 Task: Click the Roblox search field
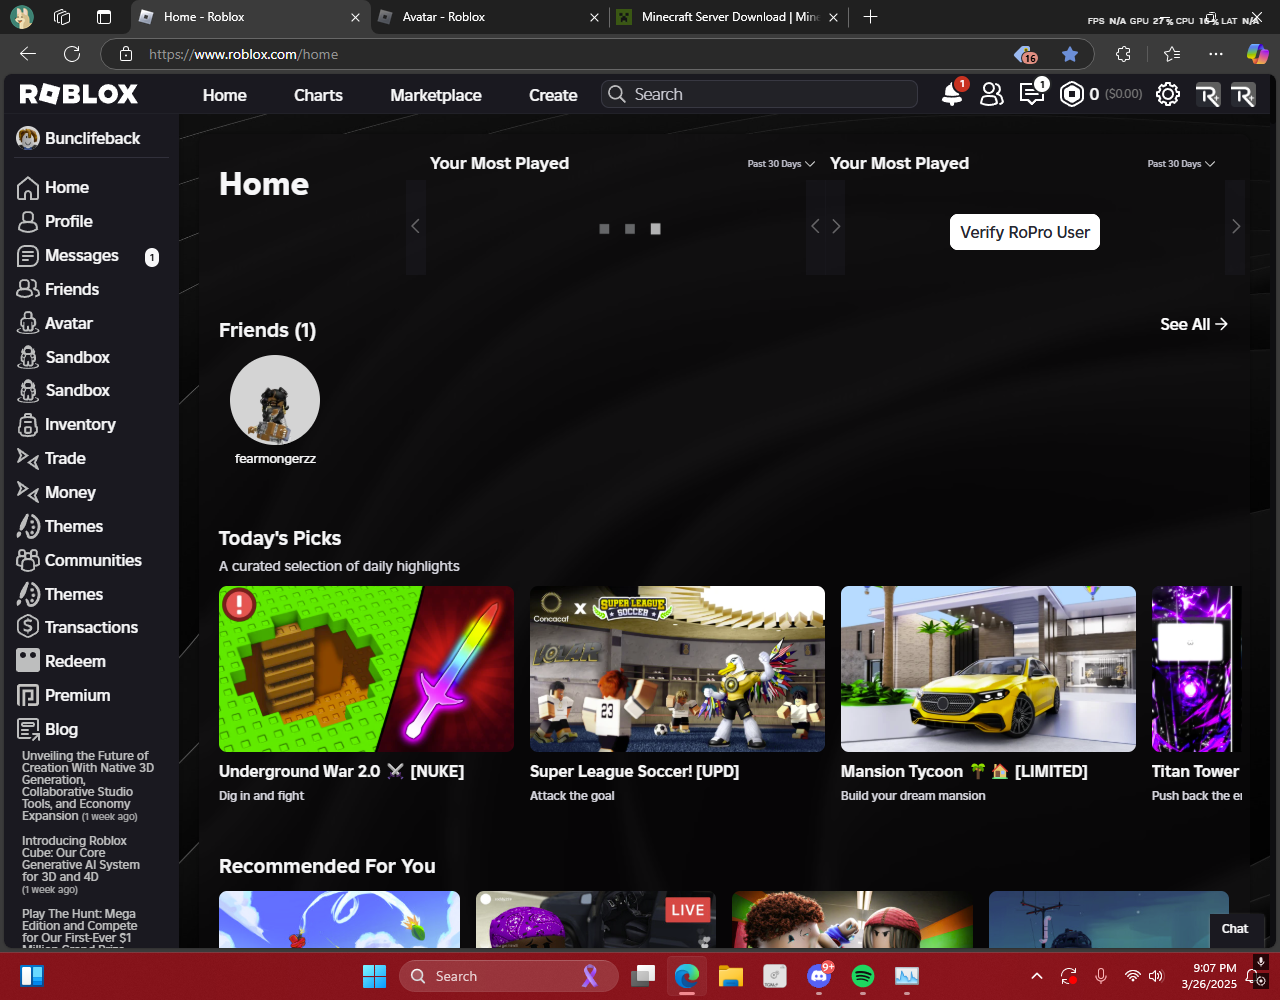[x=760, y=94]
